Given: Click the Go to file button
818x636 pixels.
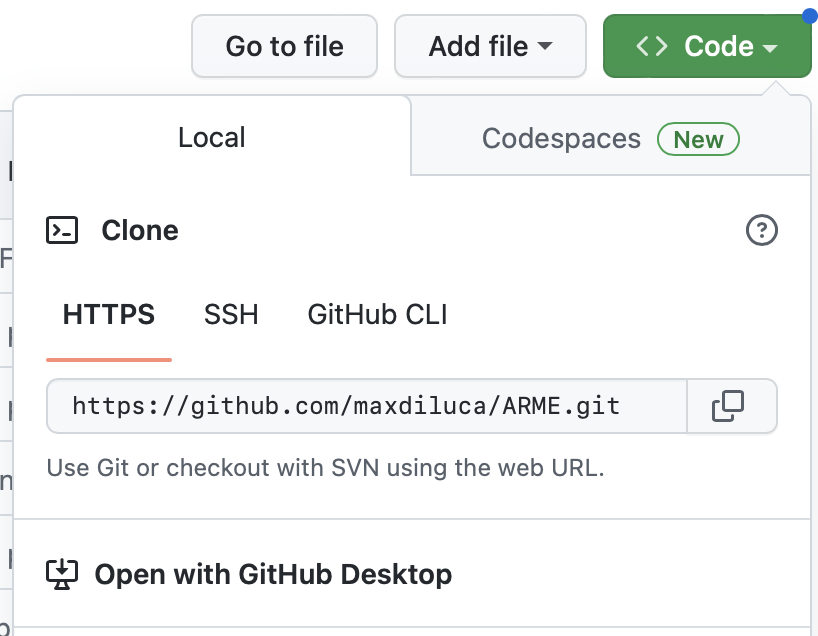Looking at the screenshot, I should (284, 46).
